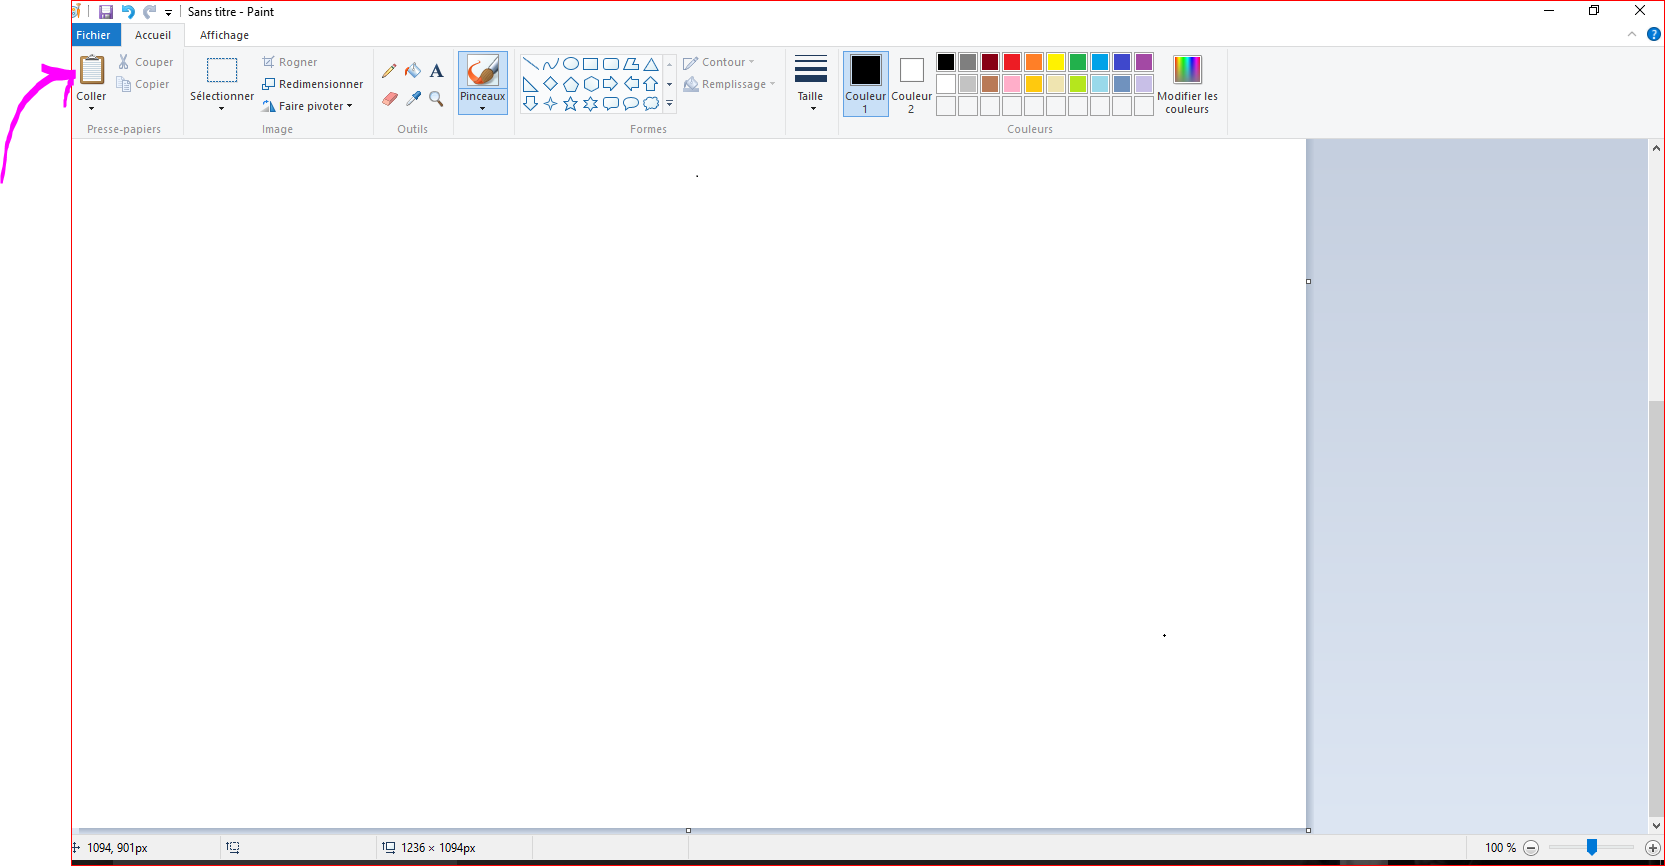The height and width of the screenshot is (866, 1665).
Task: Click the zoom slider handle
Action: 1592,848
